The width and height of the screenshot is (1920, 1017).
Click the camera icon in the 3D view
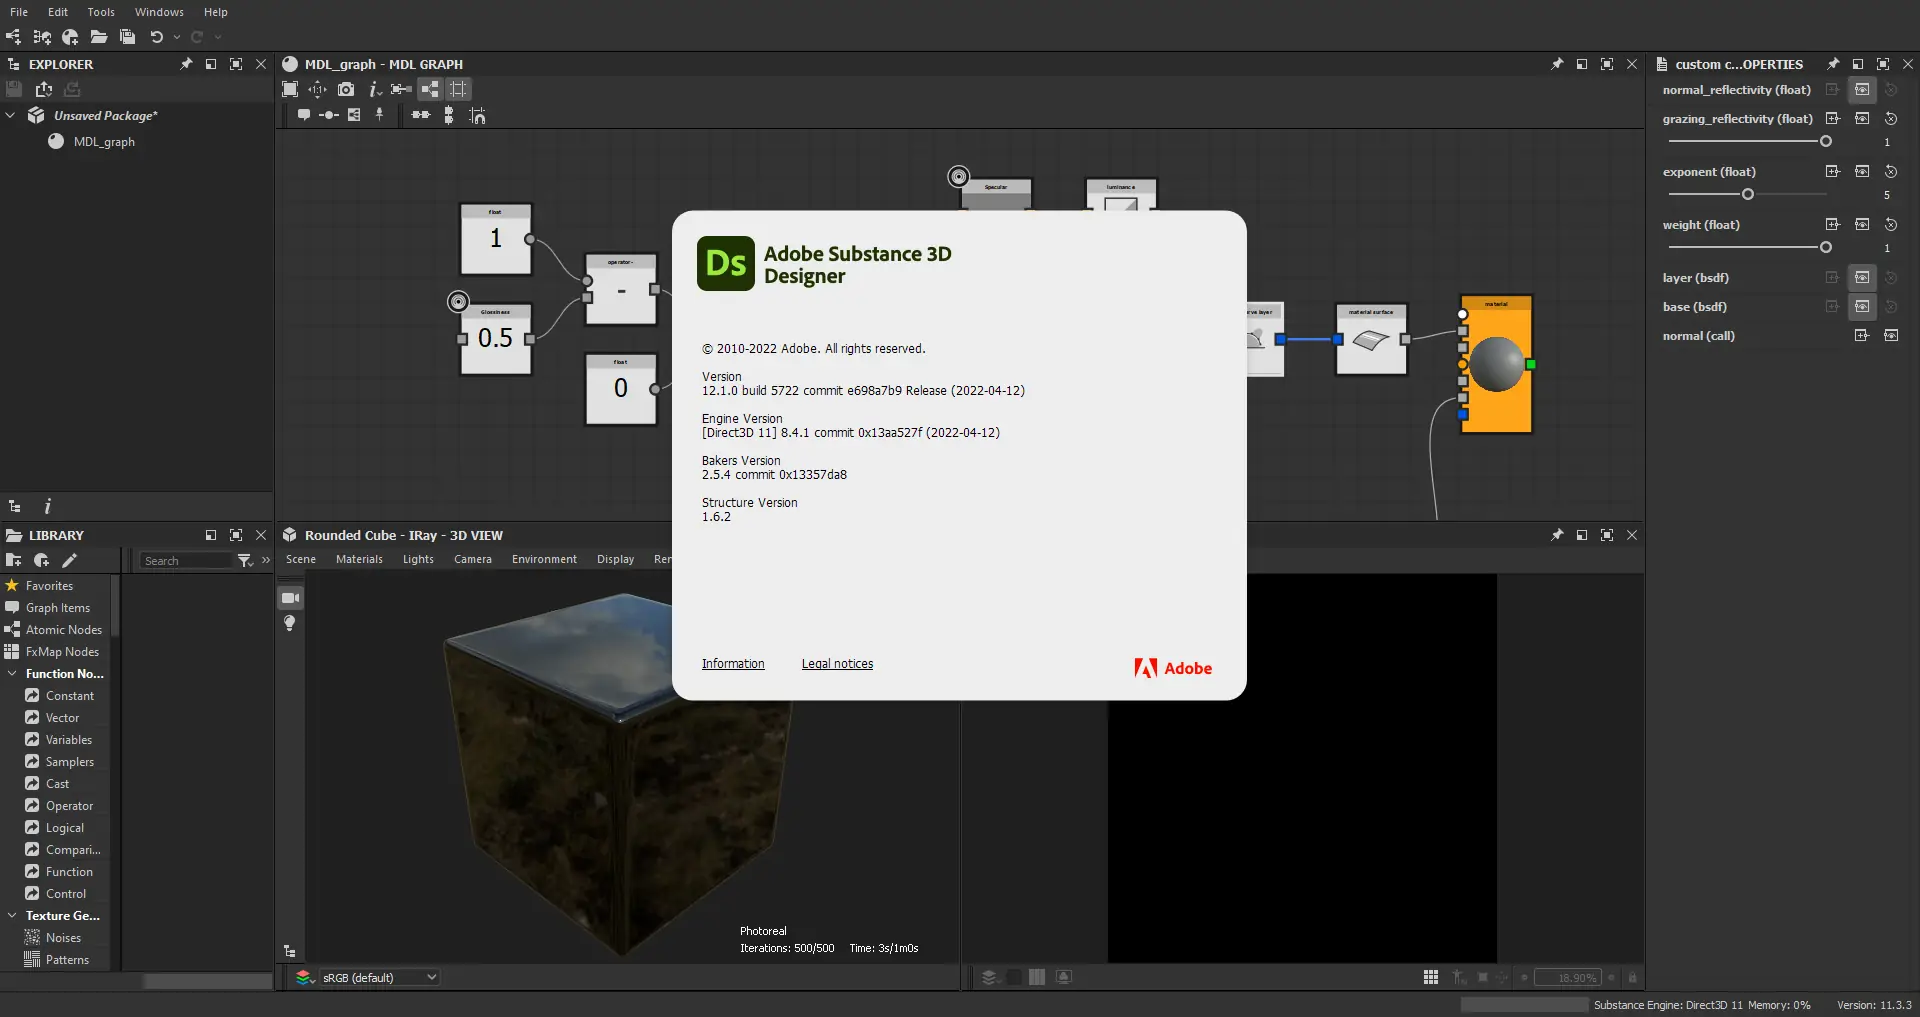pos(290,598)
